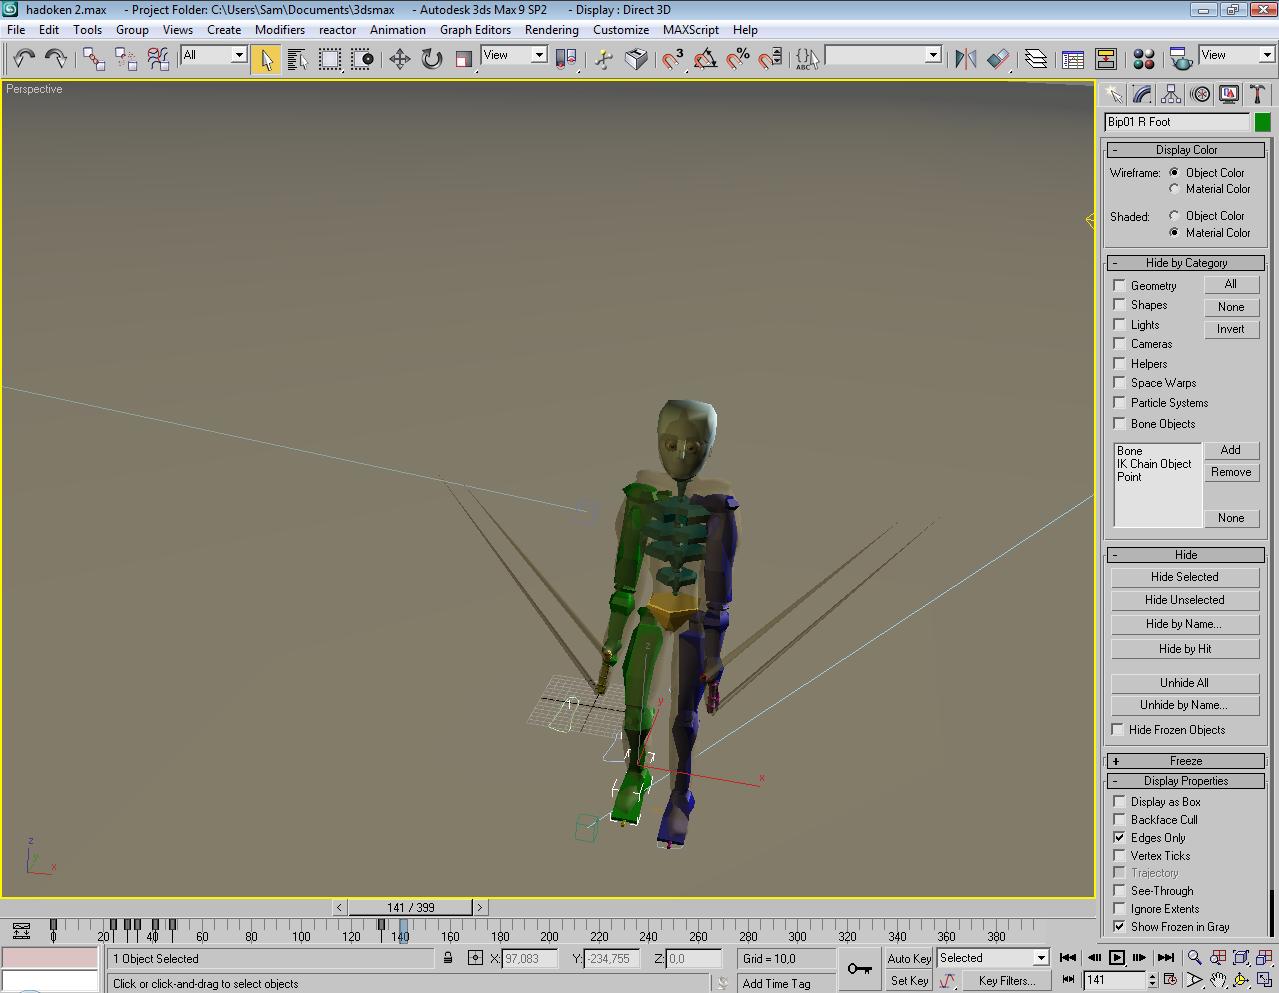Switch to the Motion command panel tab

1201,94
